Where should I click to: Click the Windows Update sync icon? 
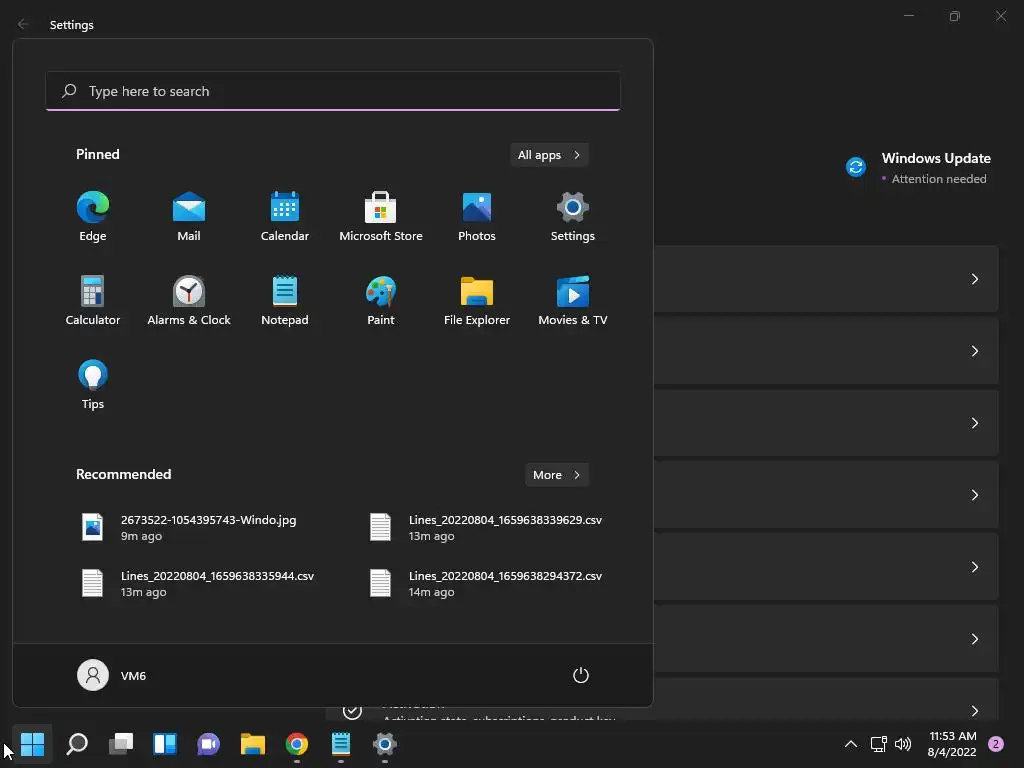tap(856, 167)
